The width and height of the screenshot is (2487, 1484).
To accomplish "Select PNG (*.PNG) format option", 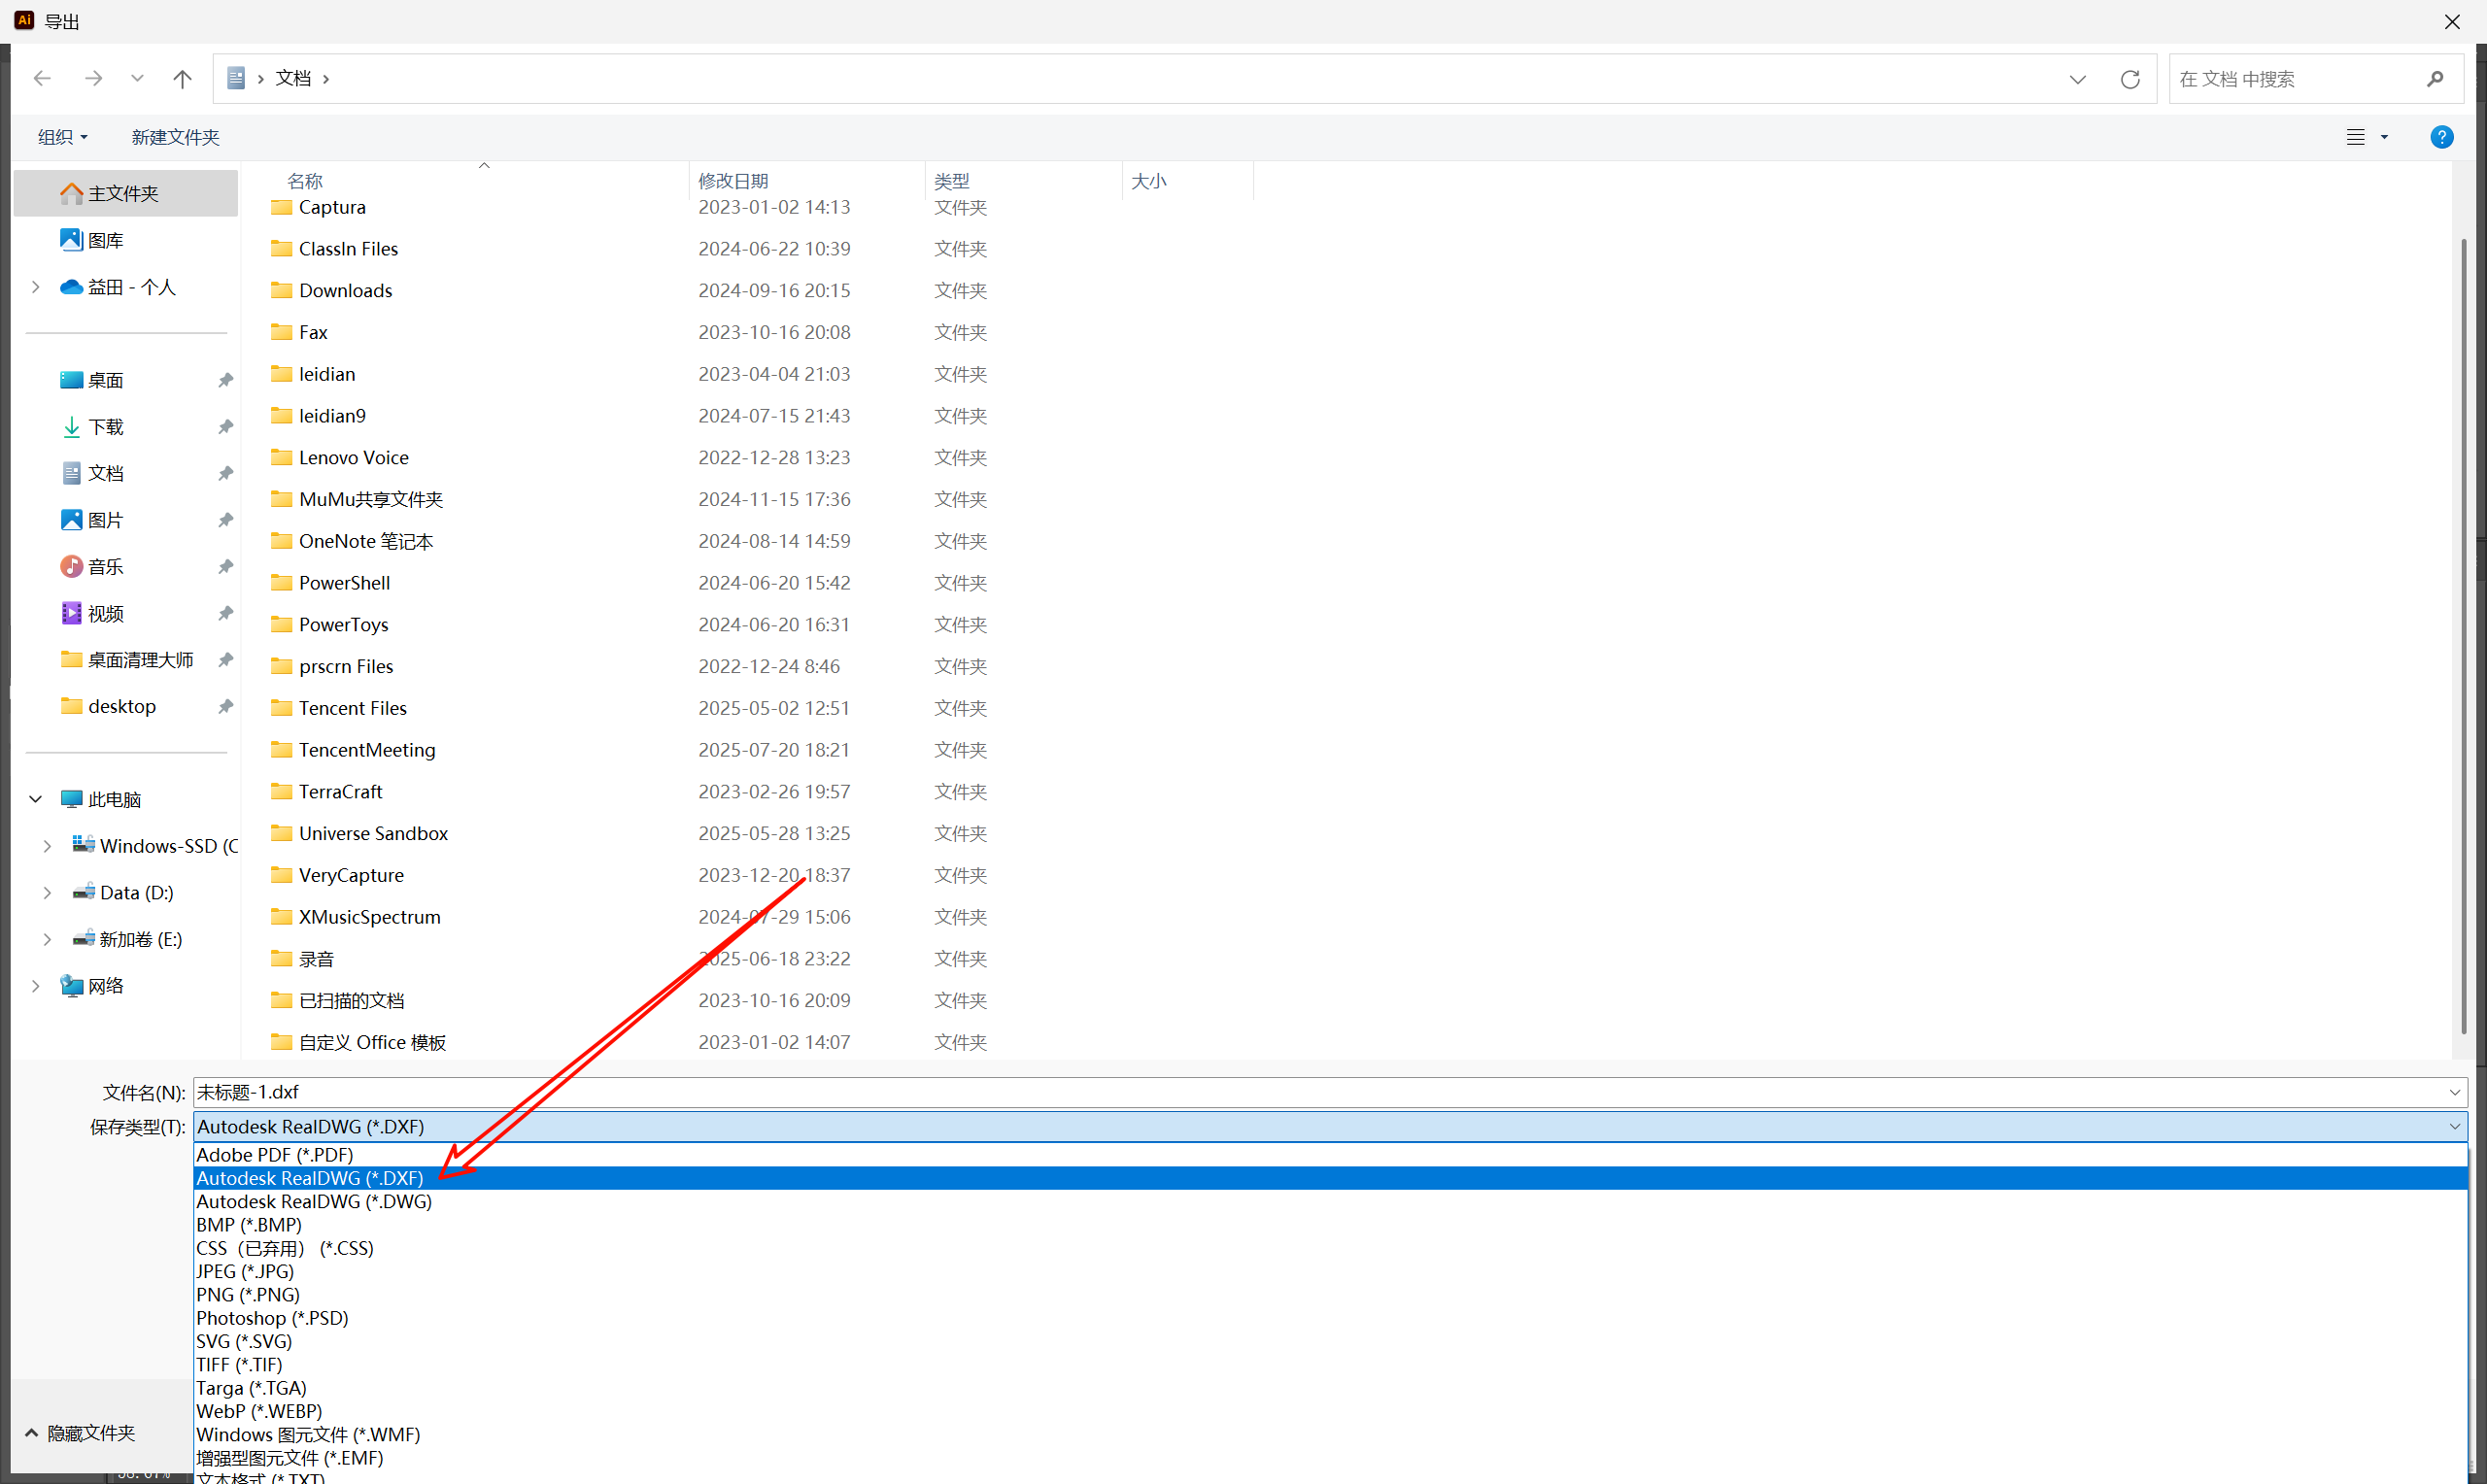I will click(x=248, y=1294).
